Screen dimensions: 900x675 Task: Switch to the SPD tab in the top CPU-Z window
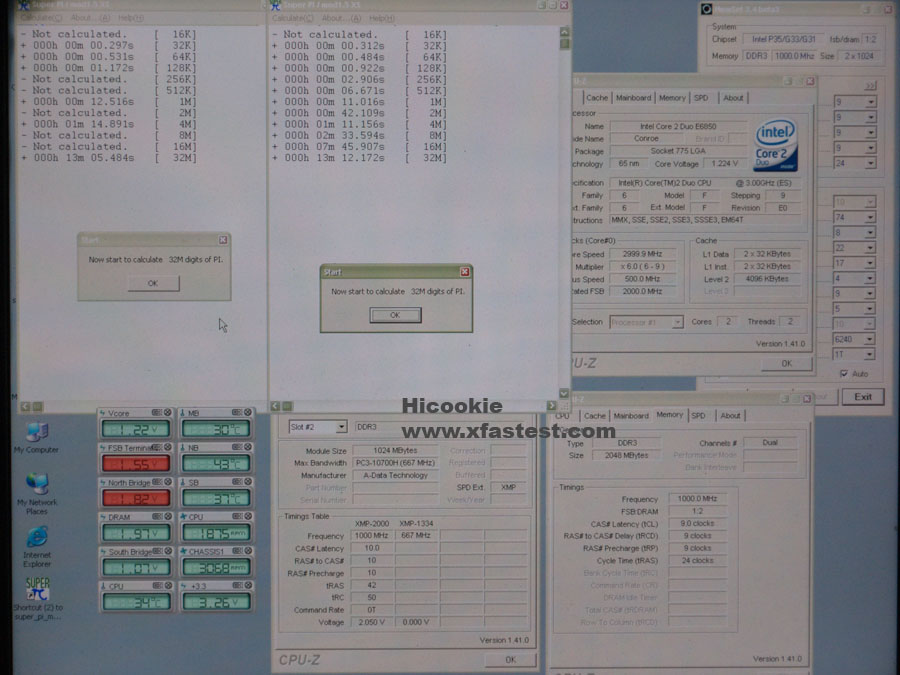[701, 98]
